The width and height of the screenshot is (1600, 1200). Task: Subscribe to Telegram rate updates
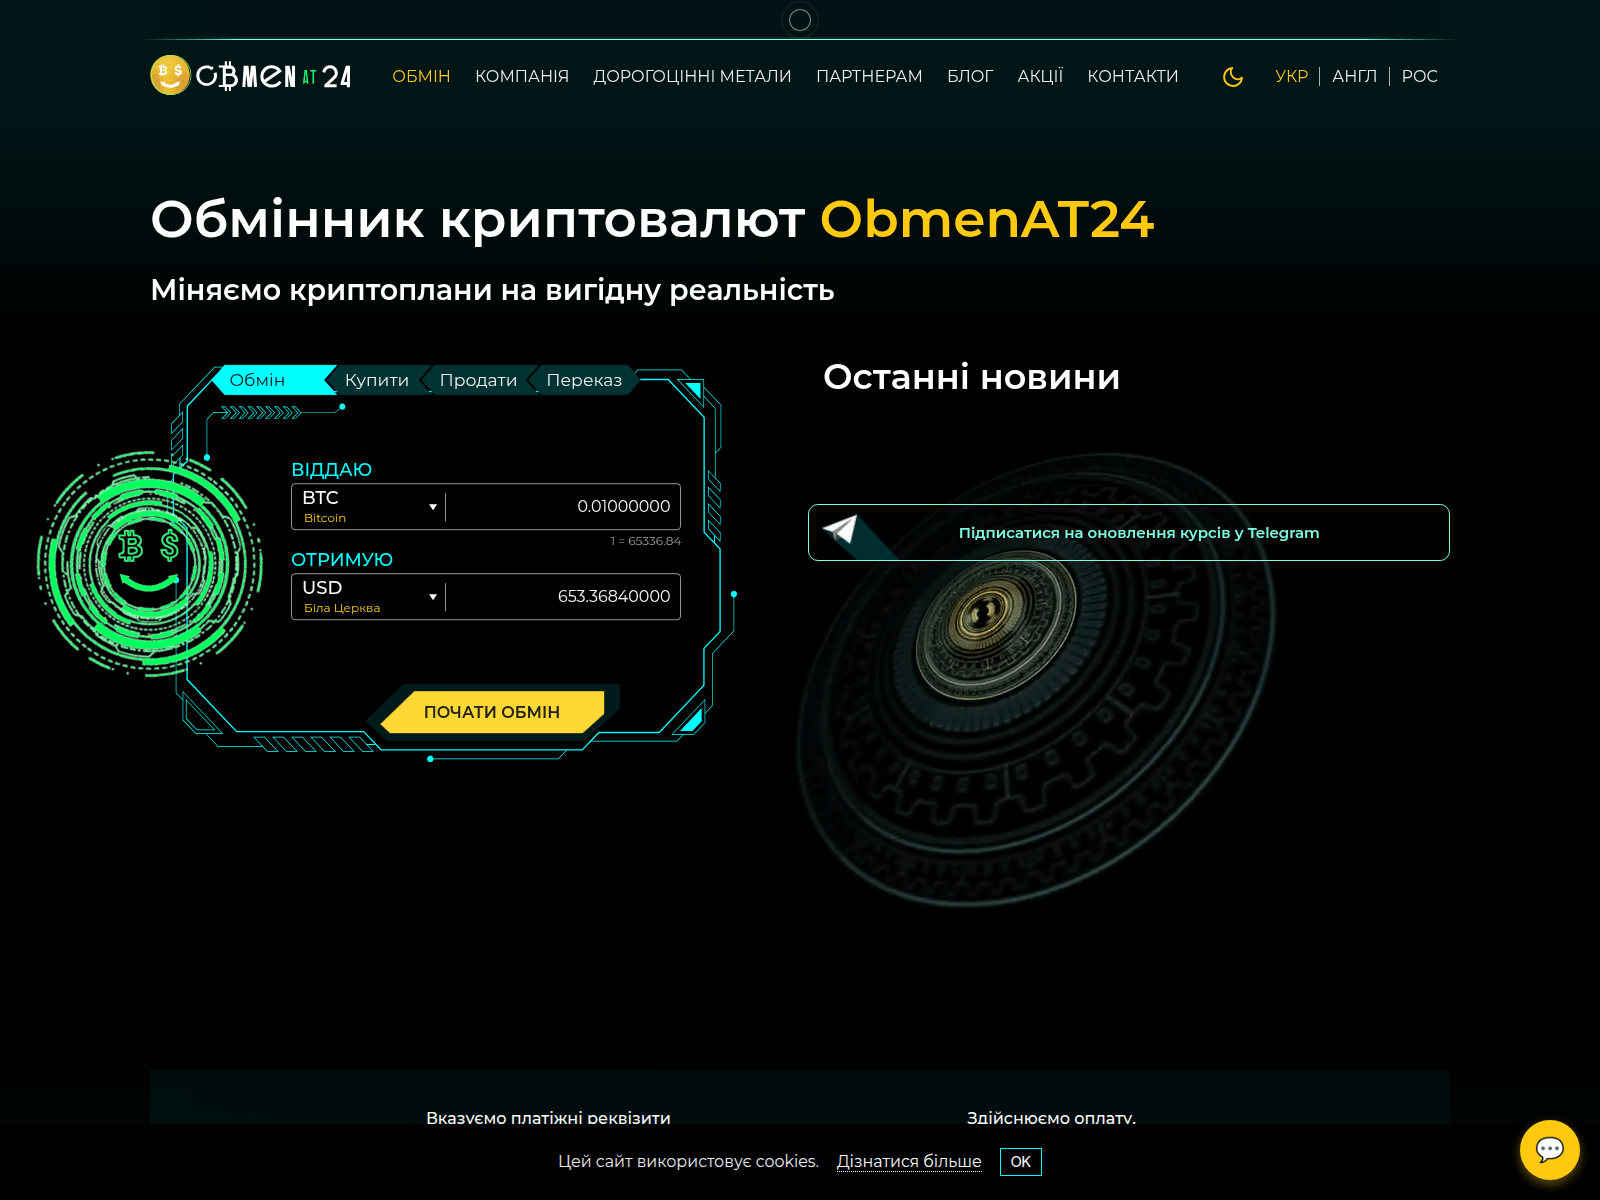[1128, 533]
